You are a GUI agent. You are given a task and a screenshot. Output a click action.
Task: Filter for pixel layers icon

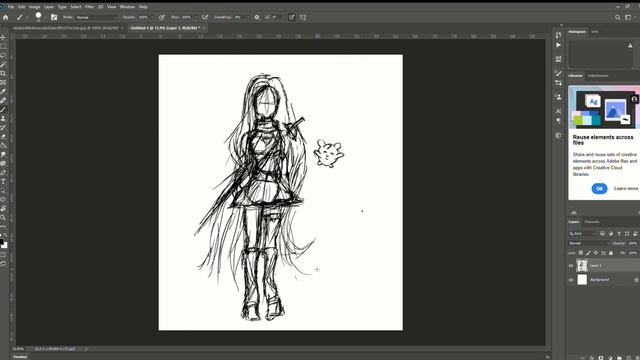[x=602, y=233]
